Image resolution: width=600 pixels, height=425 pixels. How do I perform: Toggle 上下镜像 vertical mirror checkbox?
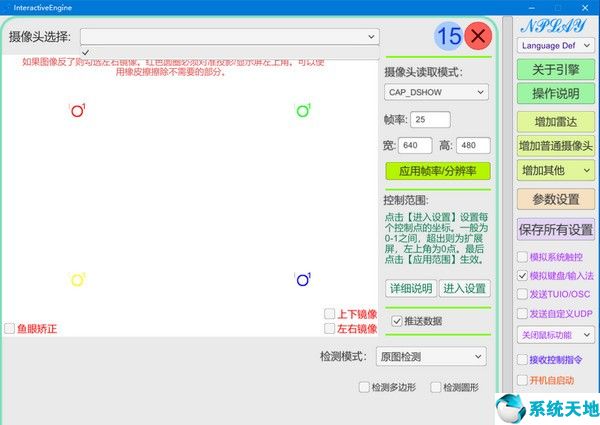(329, 314)
